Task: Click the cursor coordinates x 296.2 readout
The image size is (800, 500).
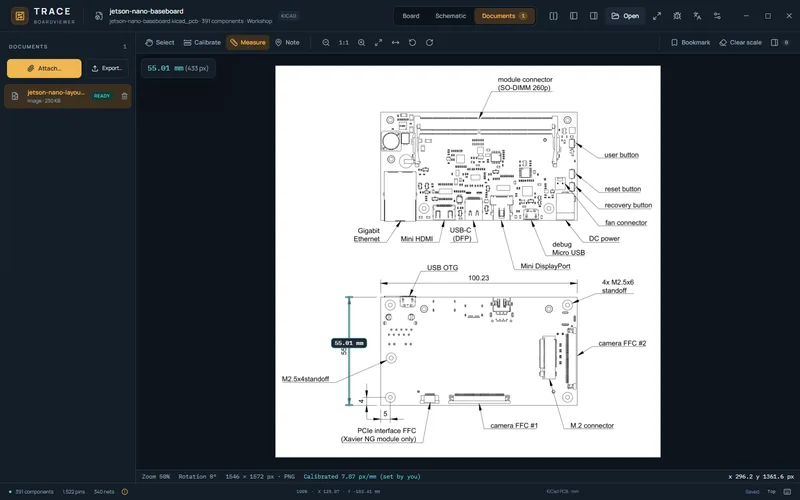Action: (x=761, y=477)
